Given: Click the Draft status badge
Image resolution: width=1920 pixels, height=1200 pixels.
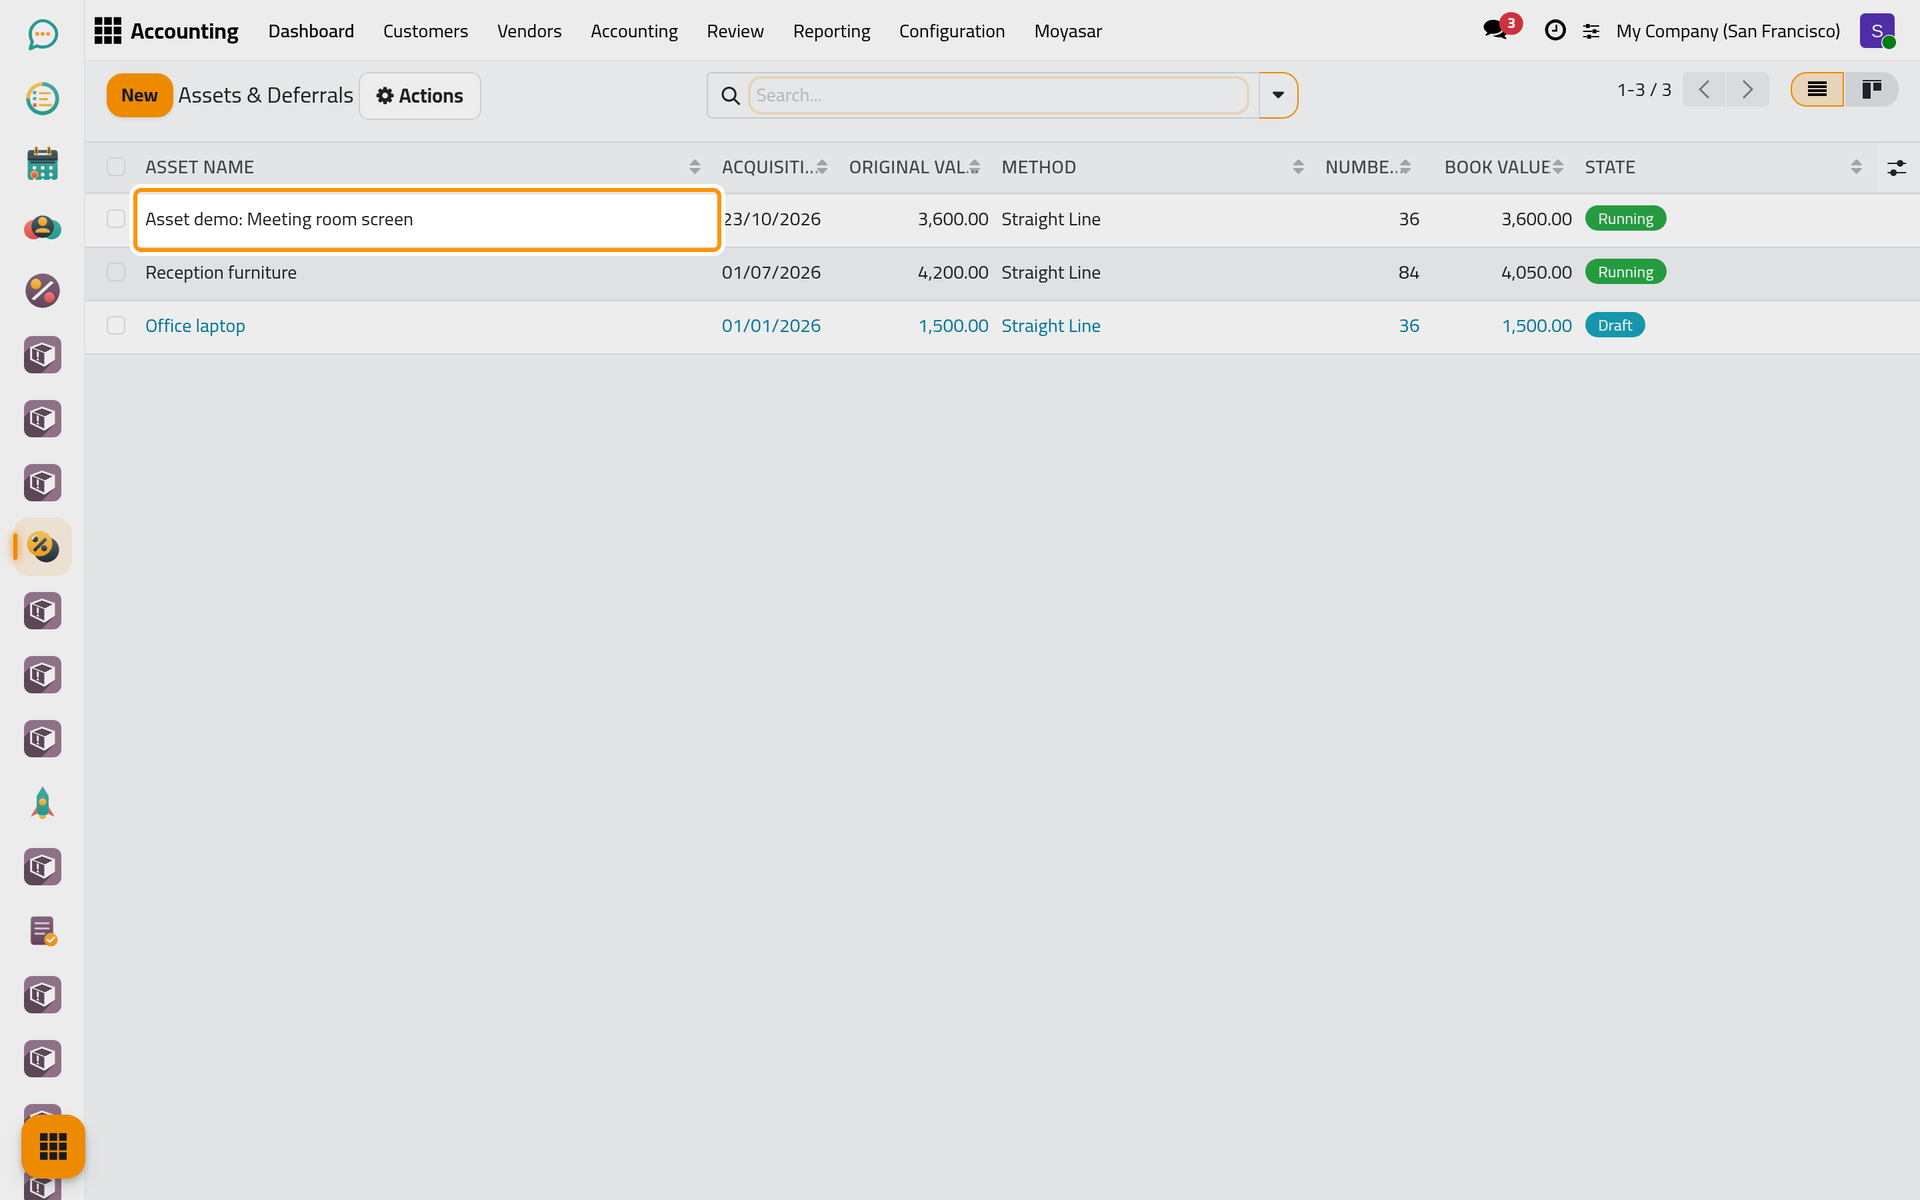Looking at the screenshot, I should (x=1614, y=326).
